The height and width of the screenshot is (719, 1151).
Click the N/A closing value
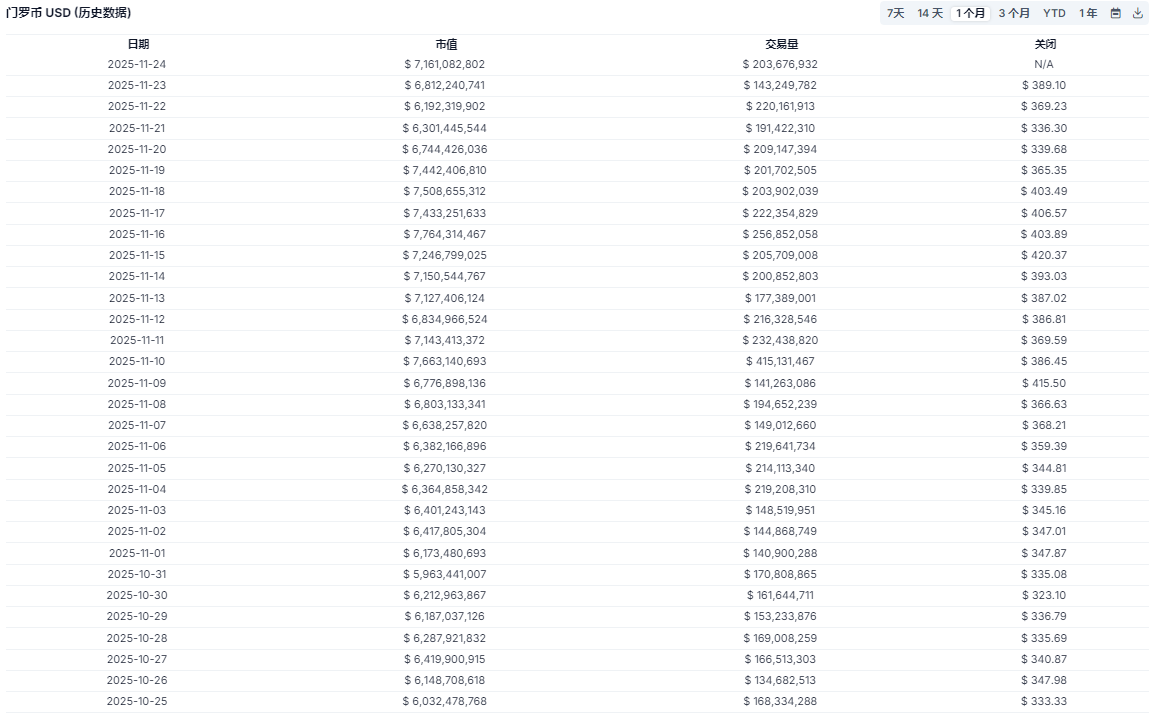(x=1044, y=64)
